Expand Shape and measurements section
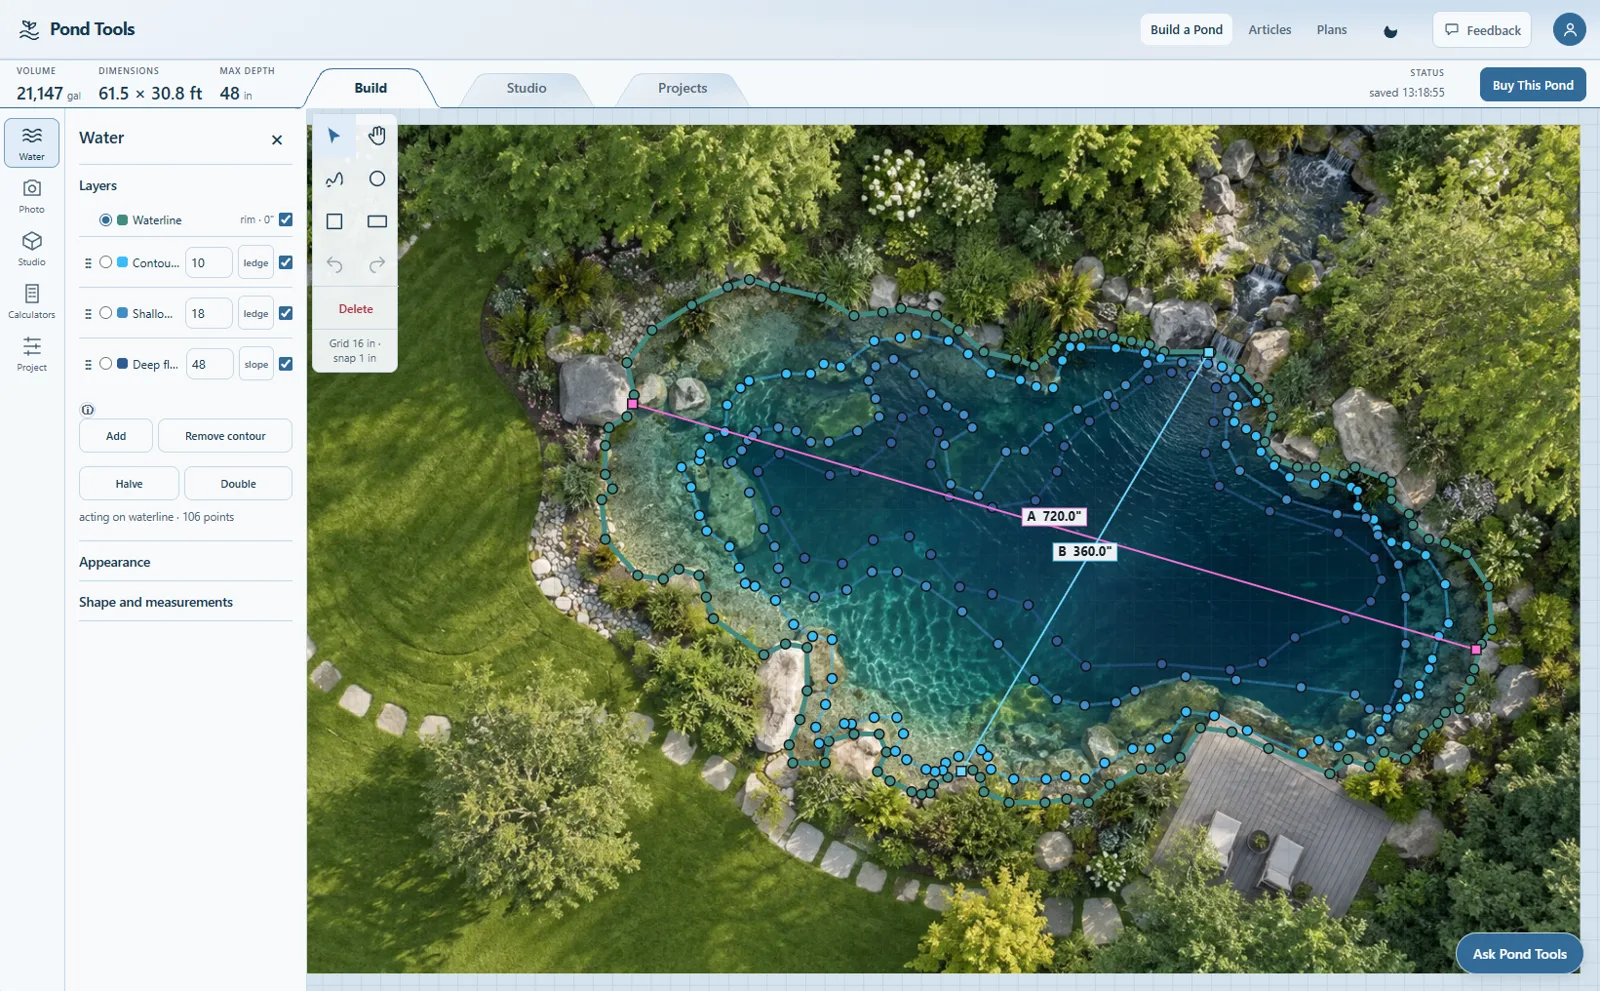The height and width of the screenshot is (991, 1600). click(x=186, y=602)
